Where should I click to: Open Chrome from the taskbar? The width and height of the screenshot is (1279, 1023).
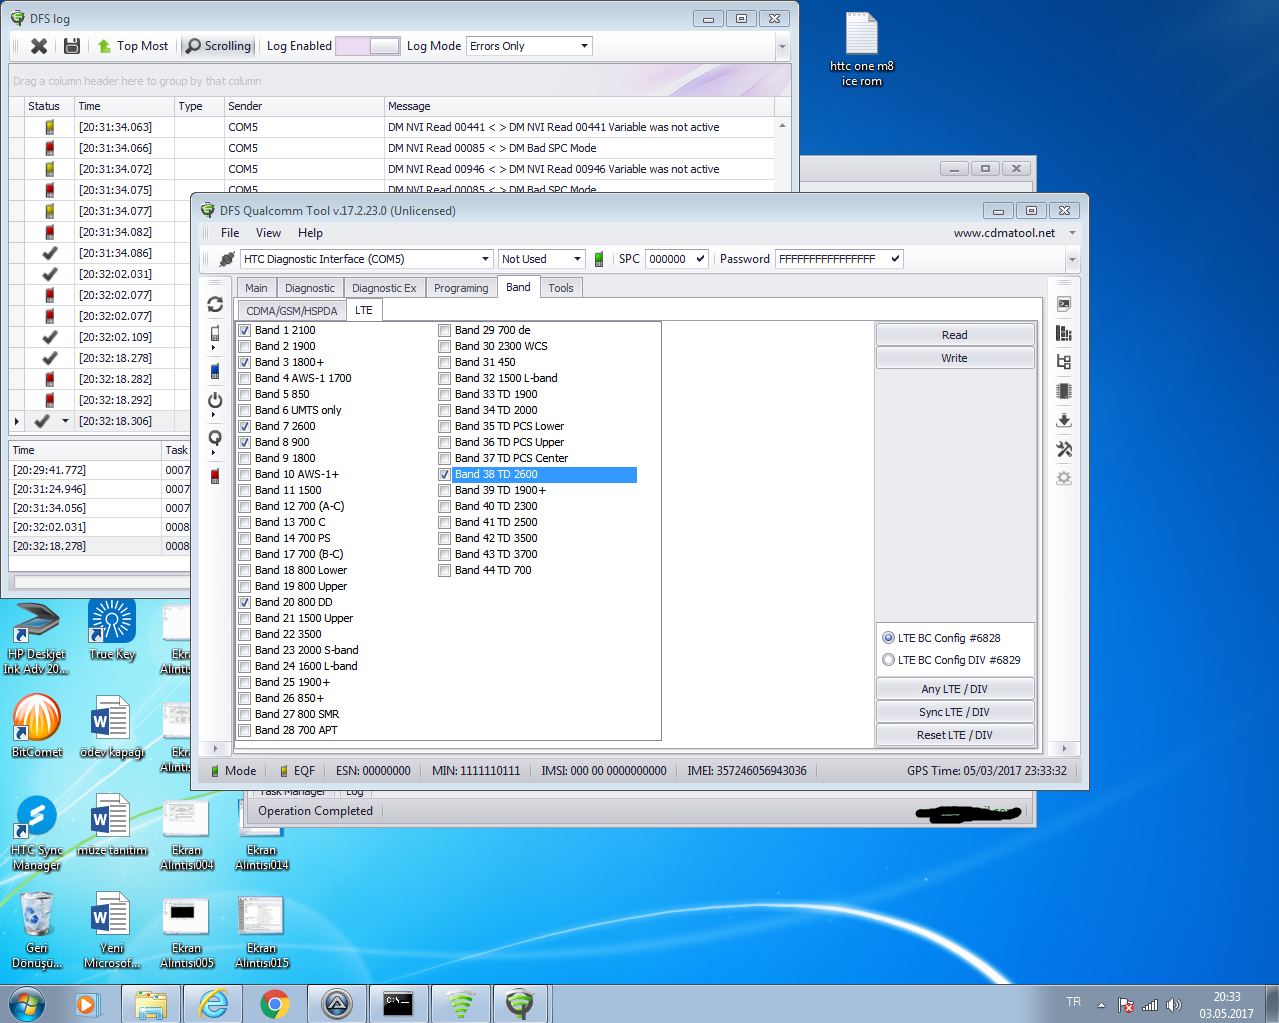click(x=275, y=1004)
